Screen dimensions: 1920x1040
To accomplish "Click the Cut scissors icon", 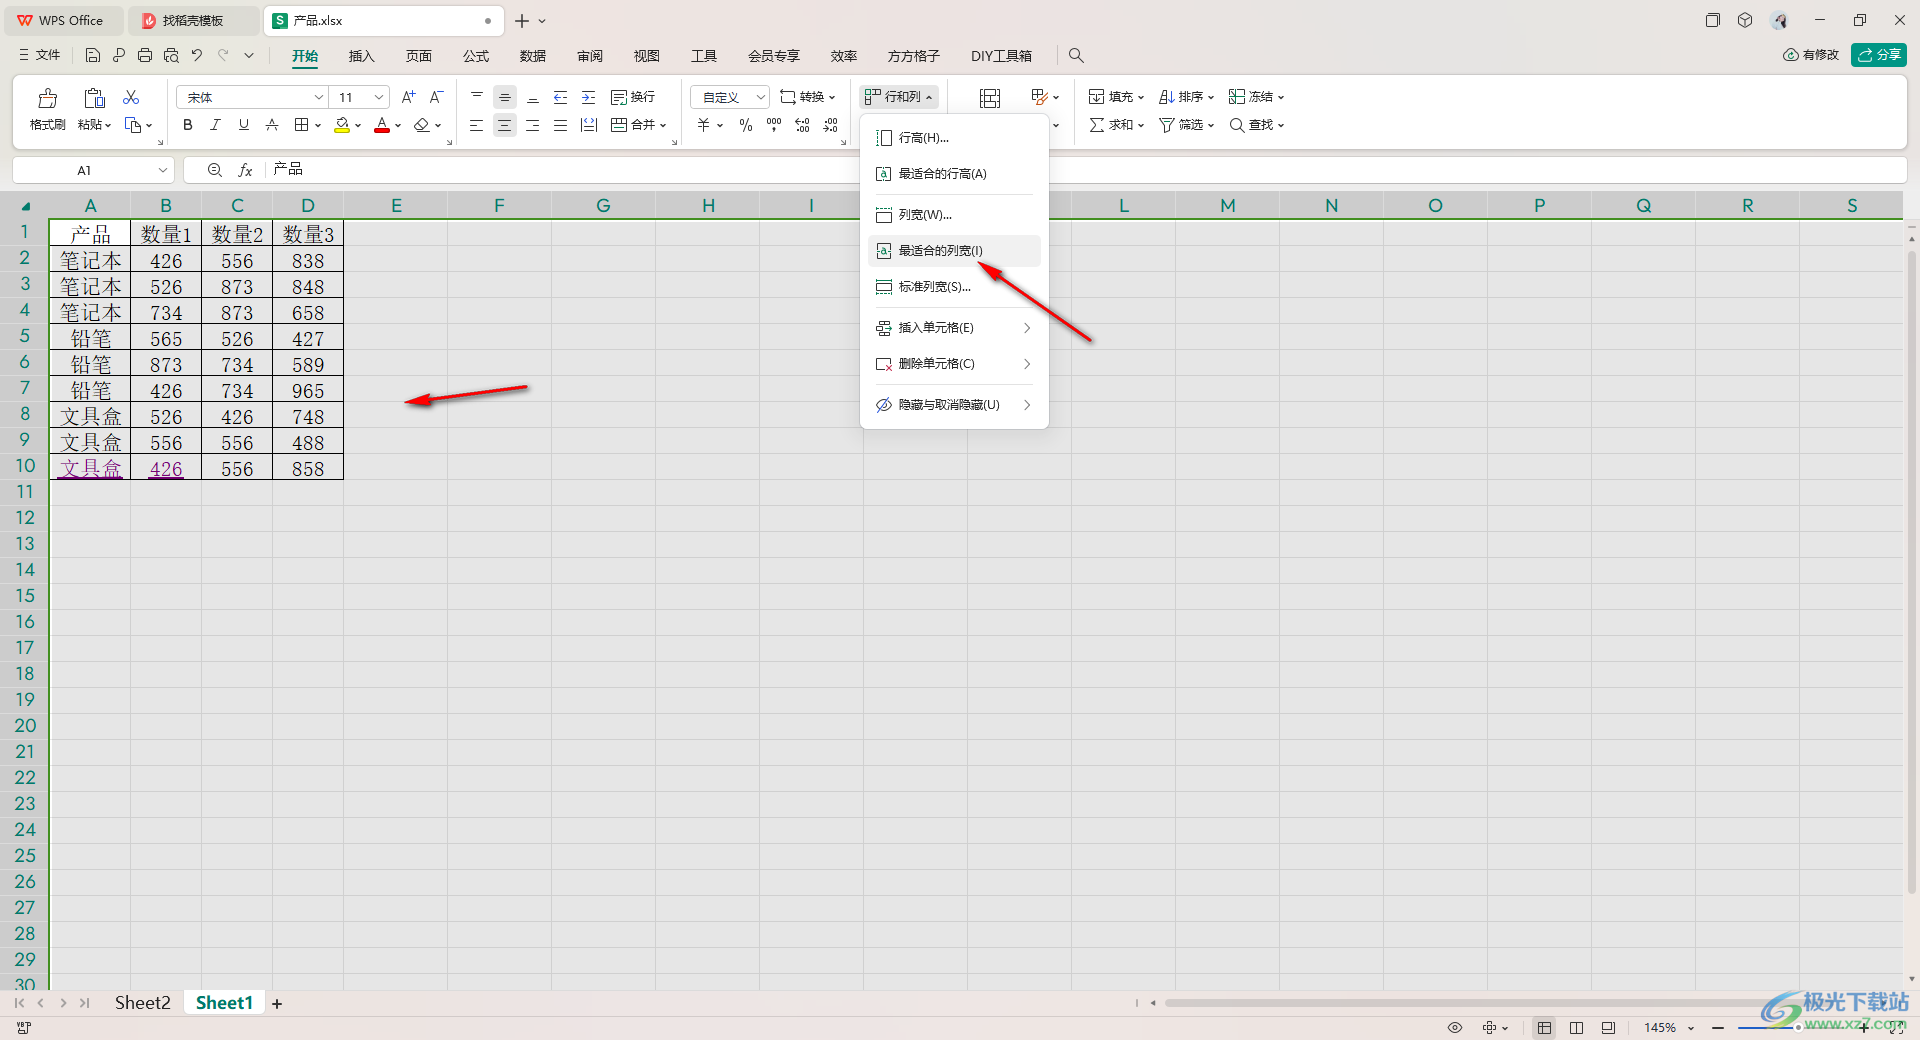I will [131, 97].
